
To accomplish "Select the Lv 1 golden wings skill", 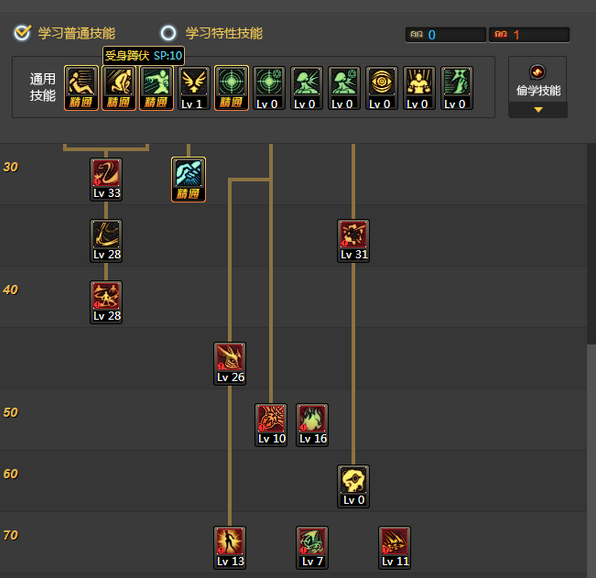I will tap(194, 88).
